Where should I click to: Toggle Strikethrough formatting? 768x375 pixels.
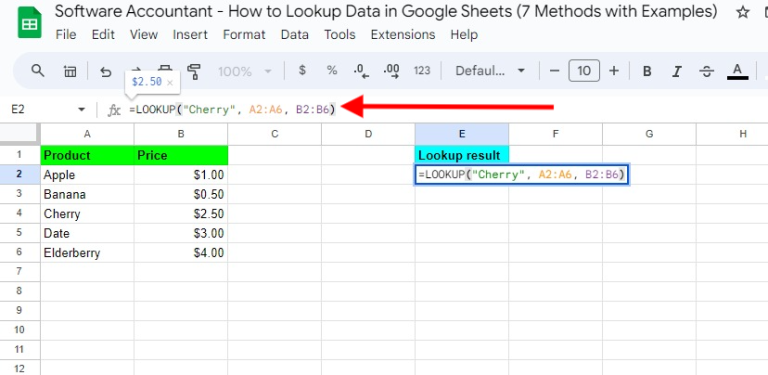tap(707, 71)
